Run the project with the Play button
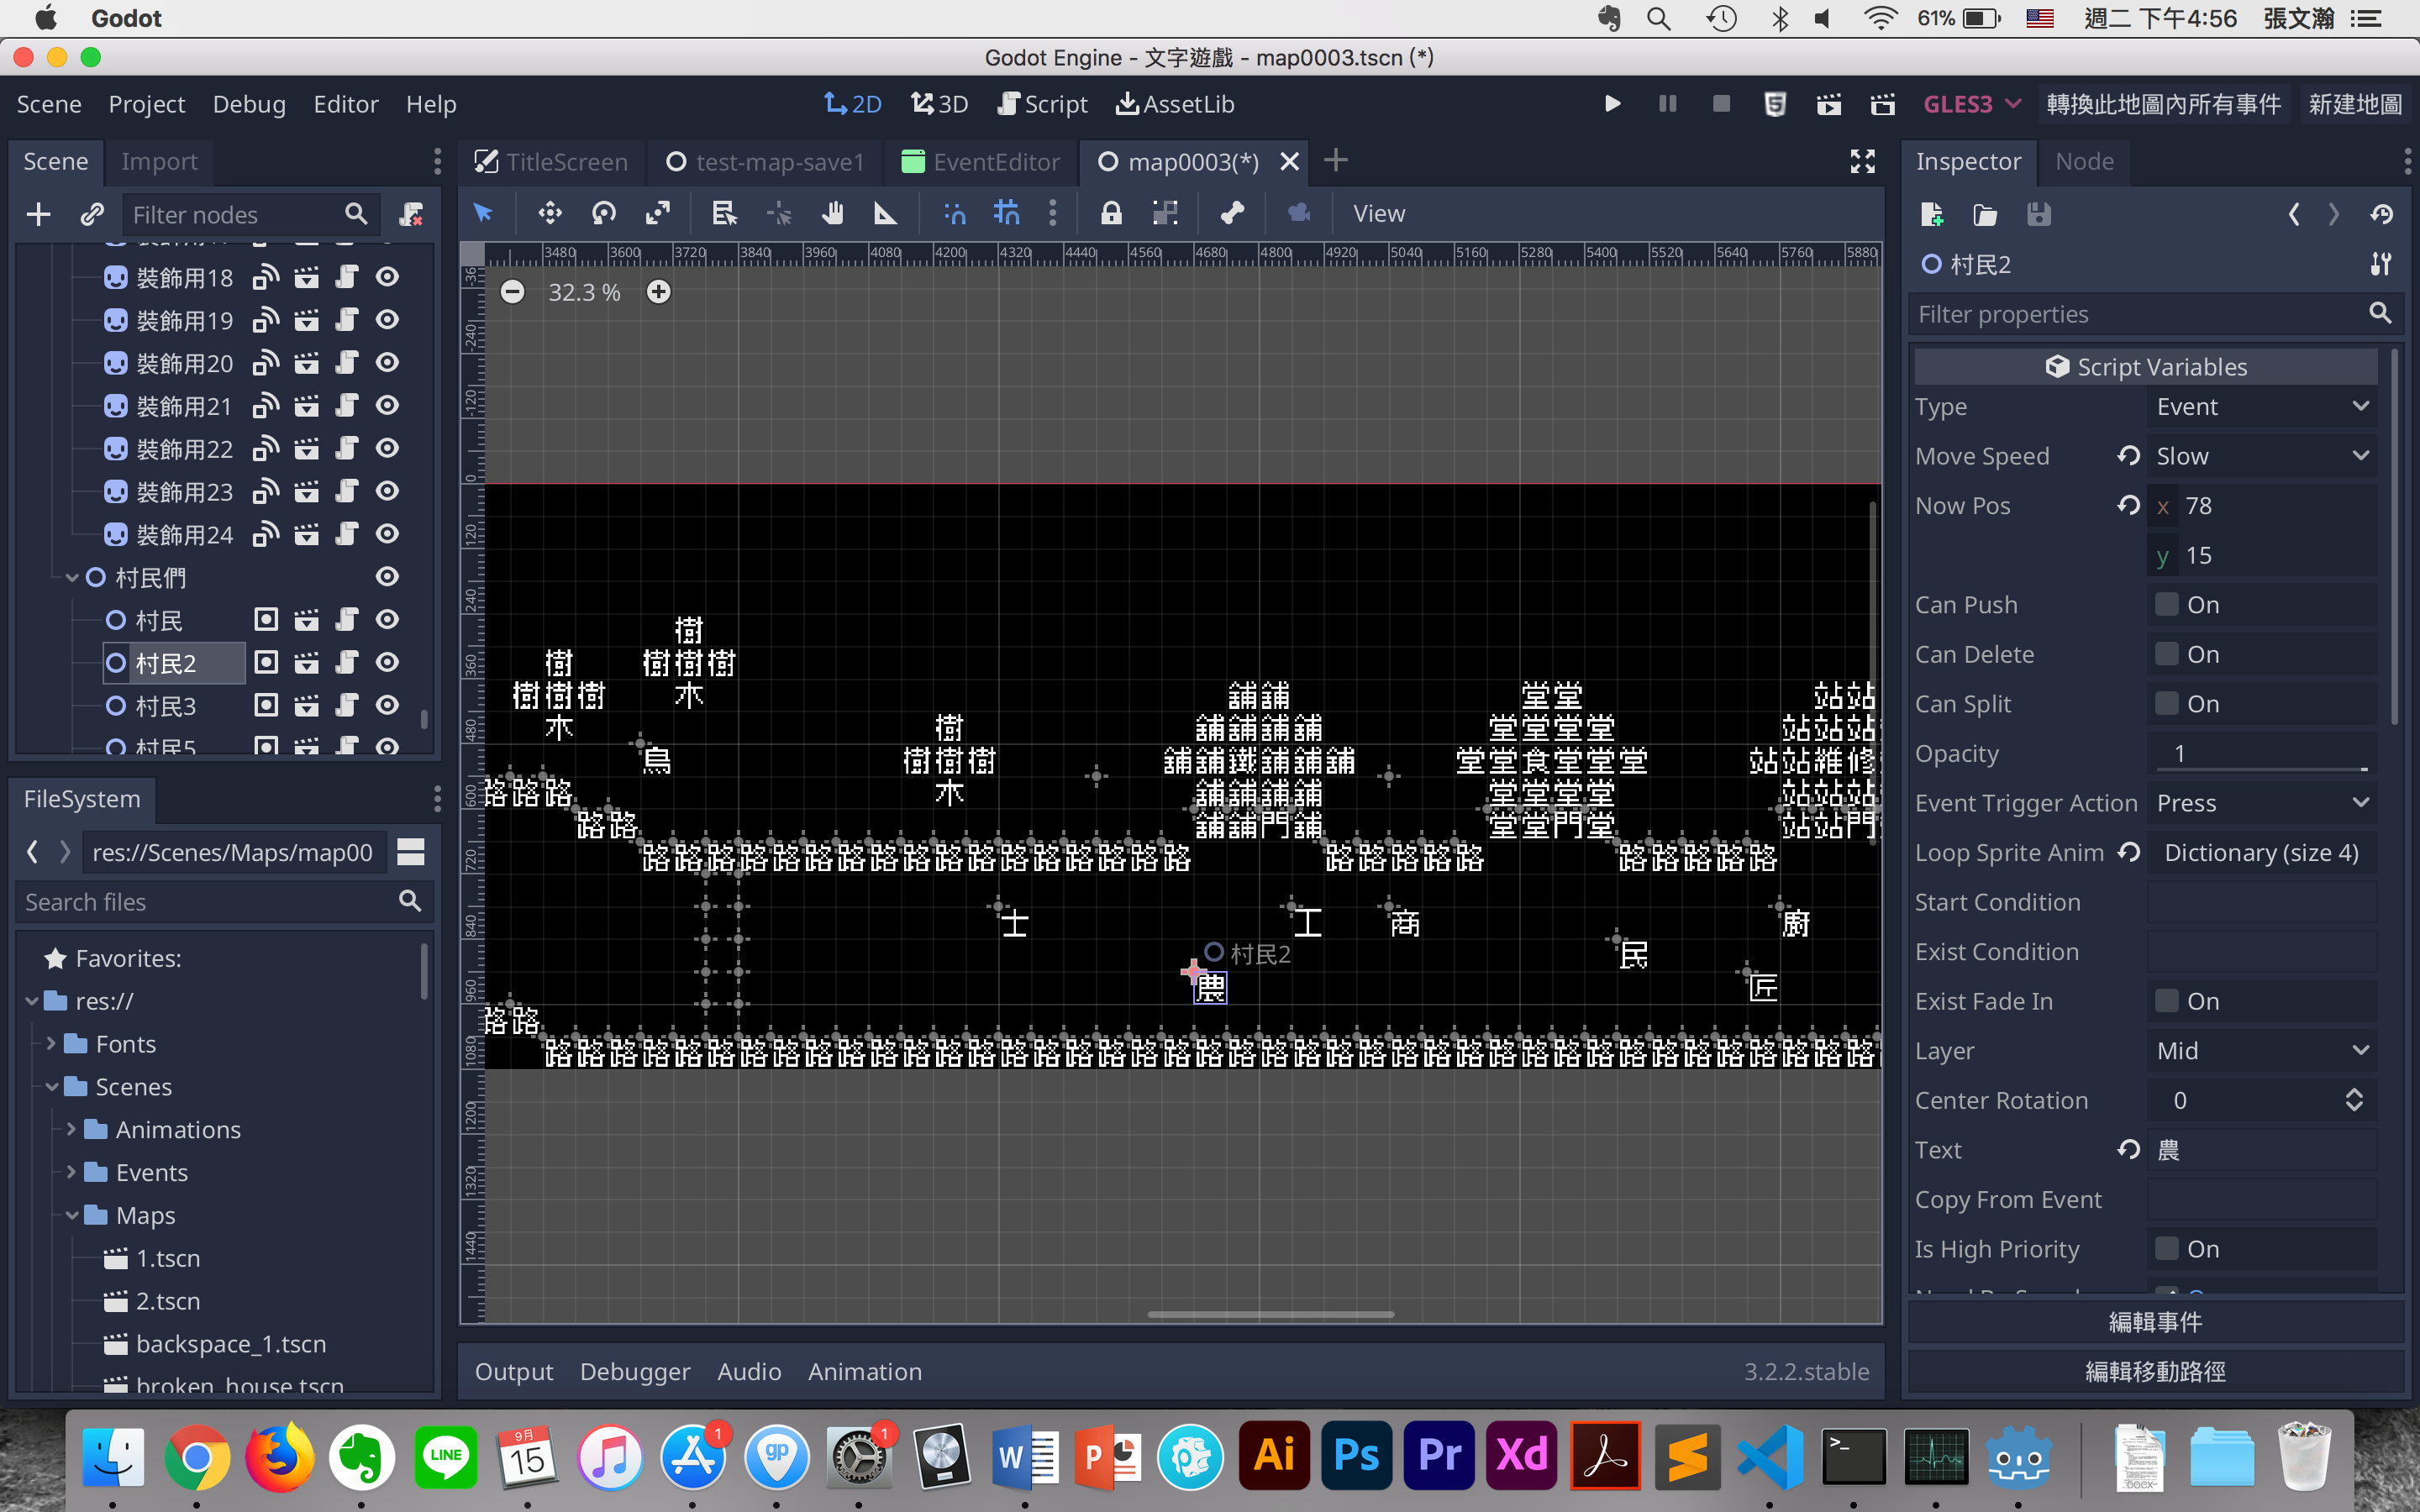Screen dimensions: 2420x1512 (1612, 104)
